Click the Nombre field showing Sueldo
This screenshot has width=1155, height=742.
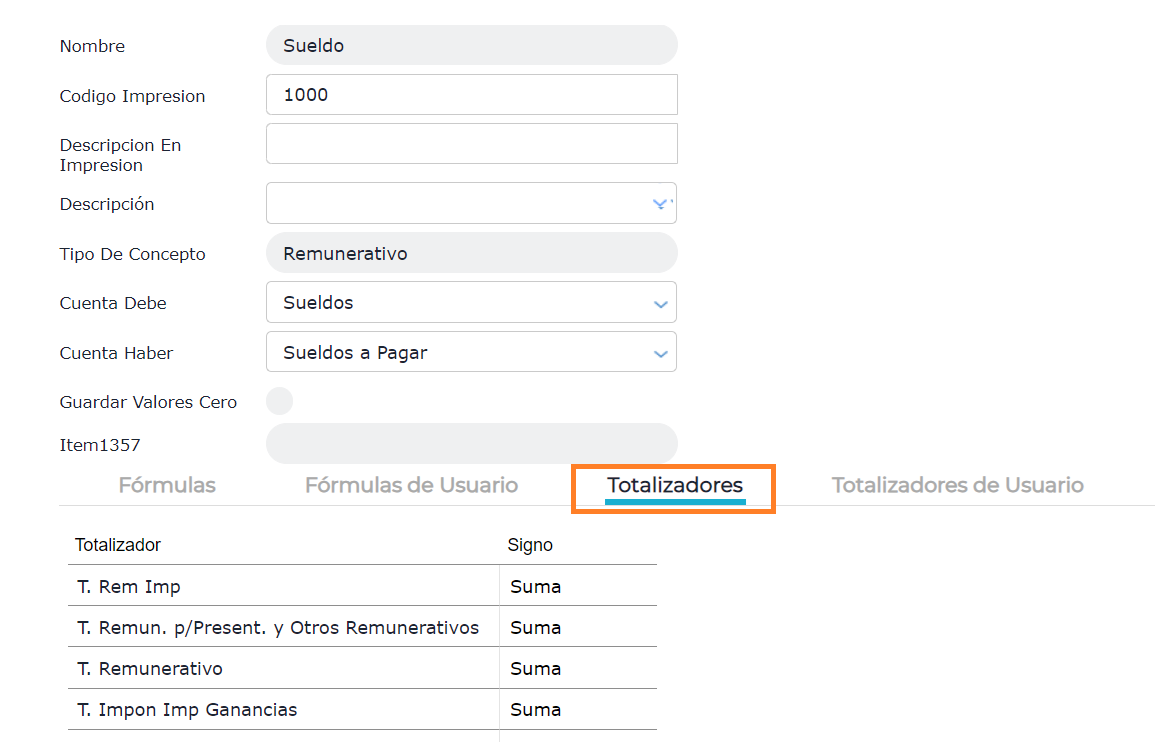pos(471,45)
